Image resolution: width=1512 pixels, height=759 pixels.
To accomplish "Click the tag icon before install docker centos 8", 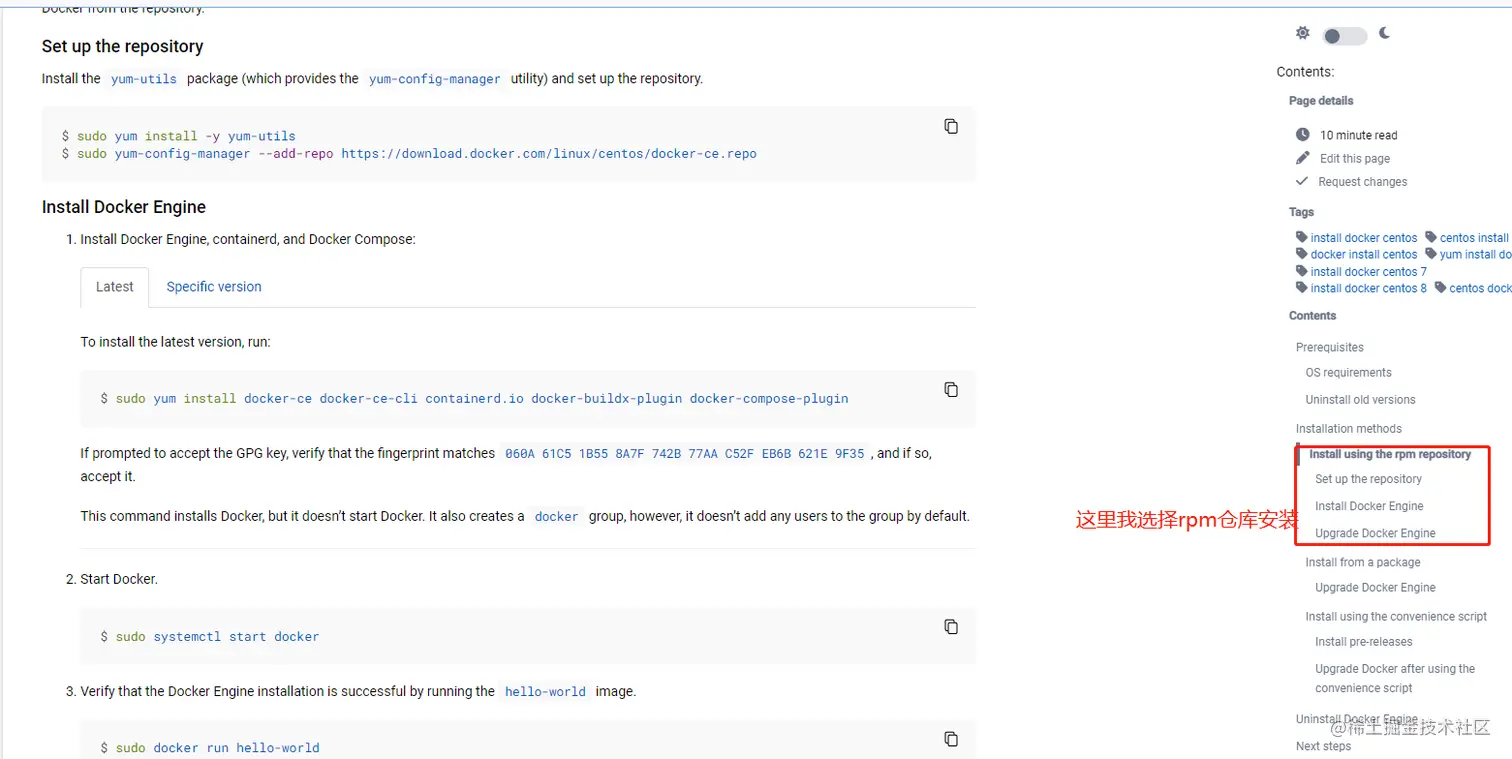I will (x=1302, y=288).
